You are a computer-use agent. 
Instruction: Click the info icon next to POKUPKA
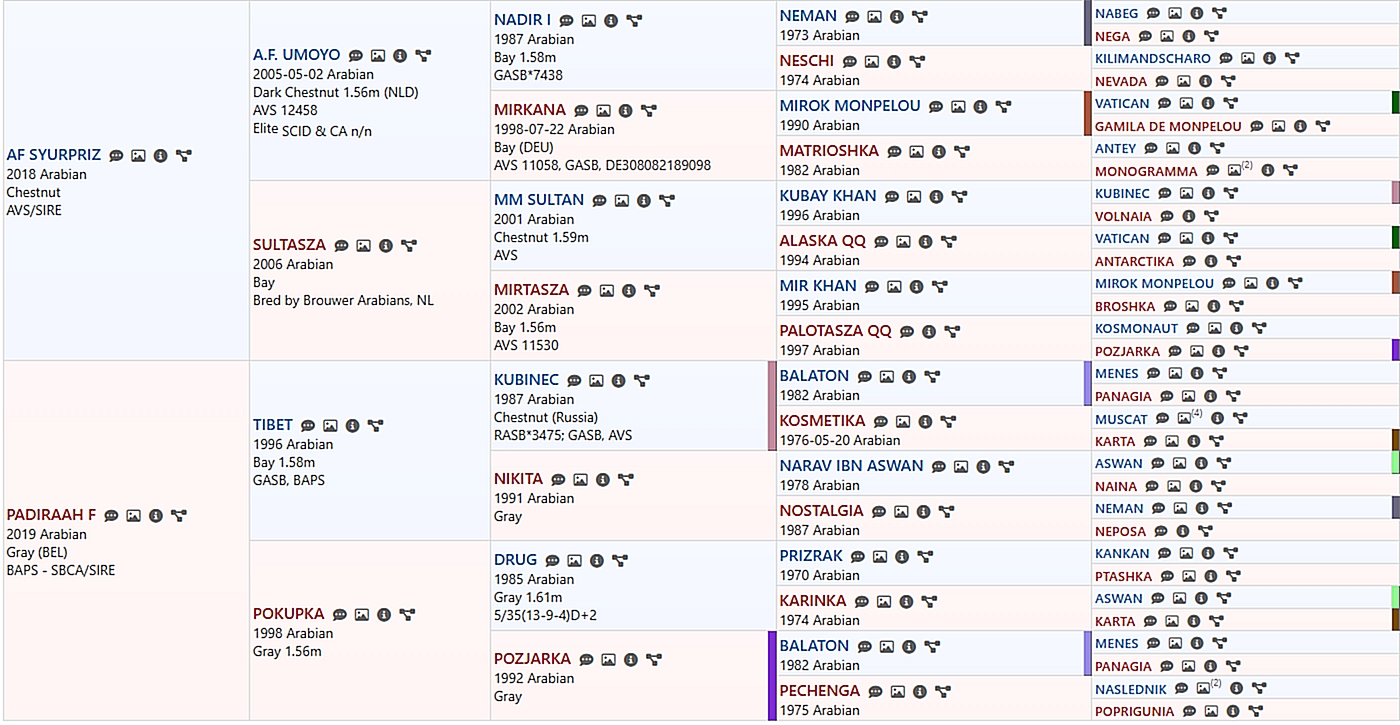tap(384, 615)
